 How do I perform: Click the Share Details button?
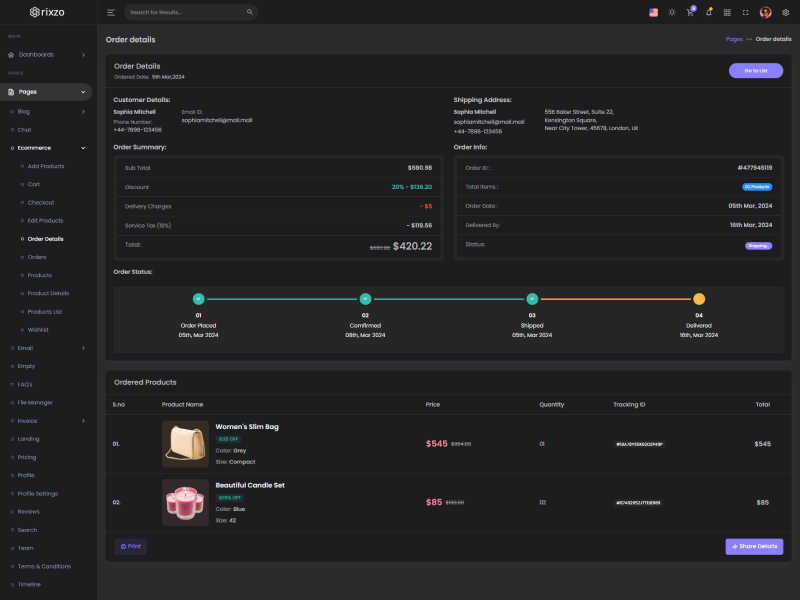coord(754,547)
